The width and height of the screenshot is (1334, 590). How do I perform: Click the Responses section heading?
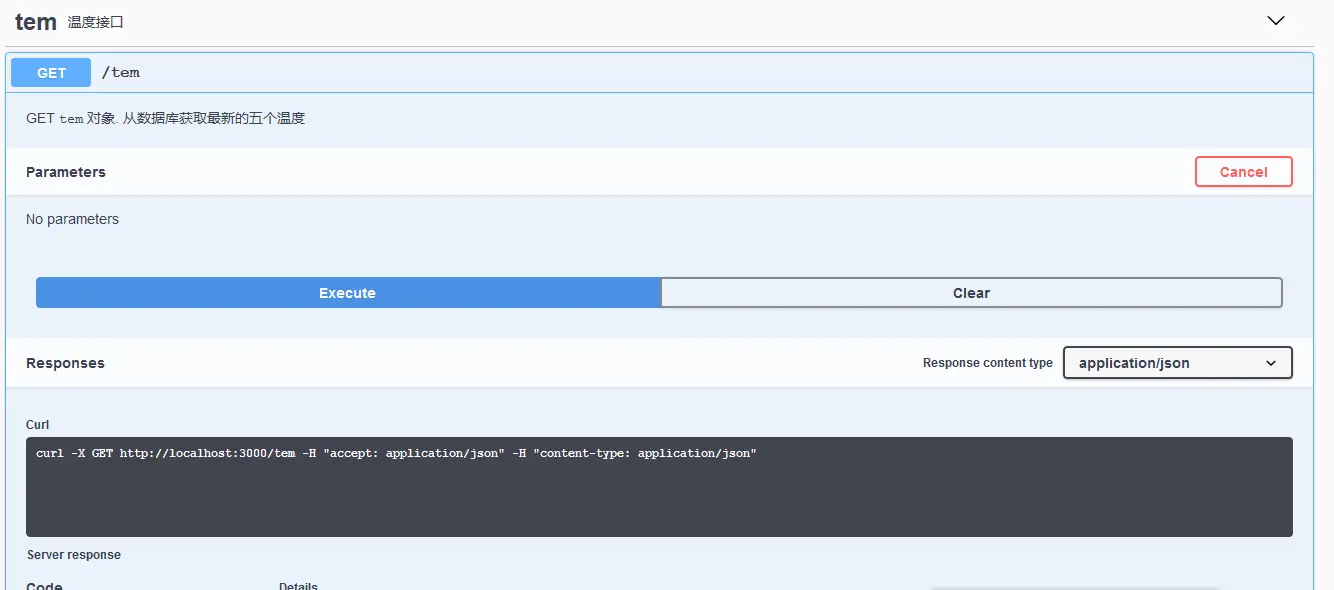(x=65, y=363)
